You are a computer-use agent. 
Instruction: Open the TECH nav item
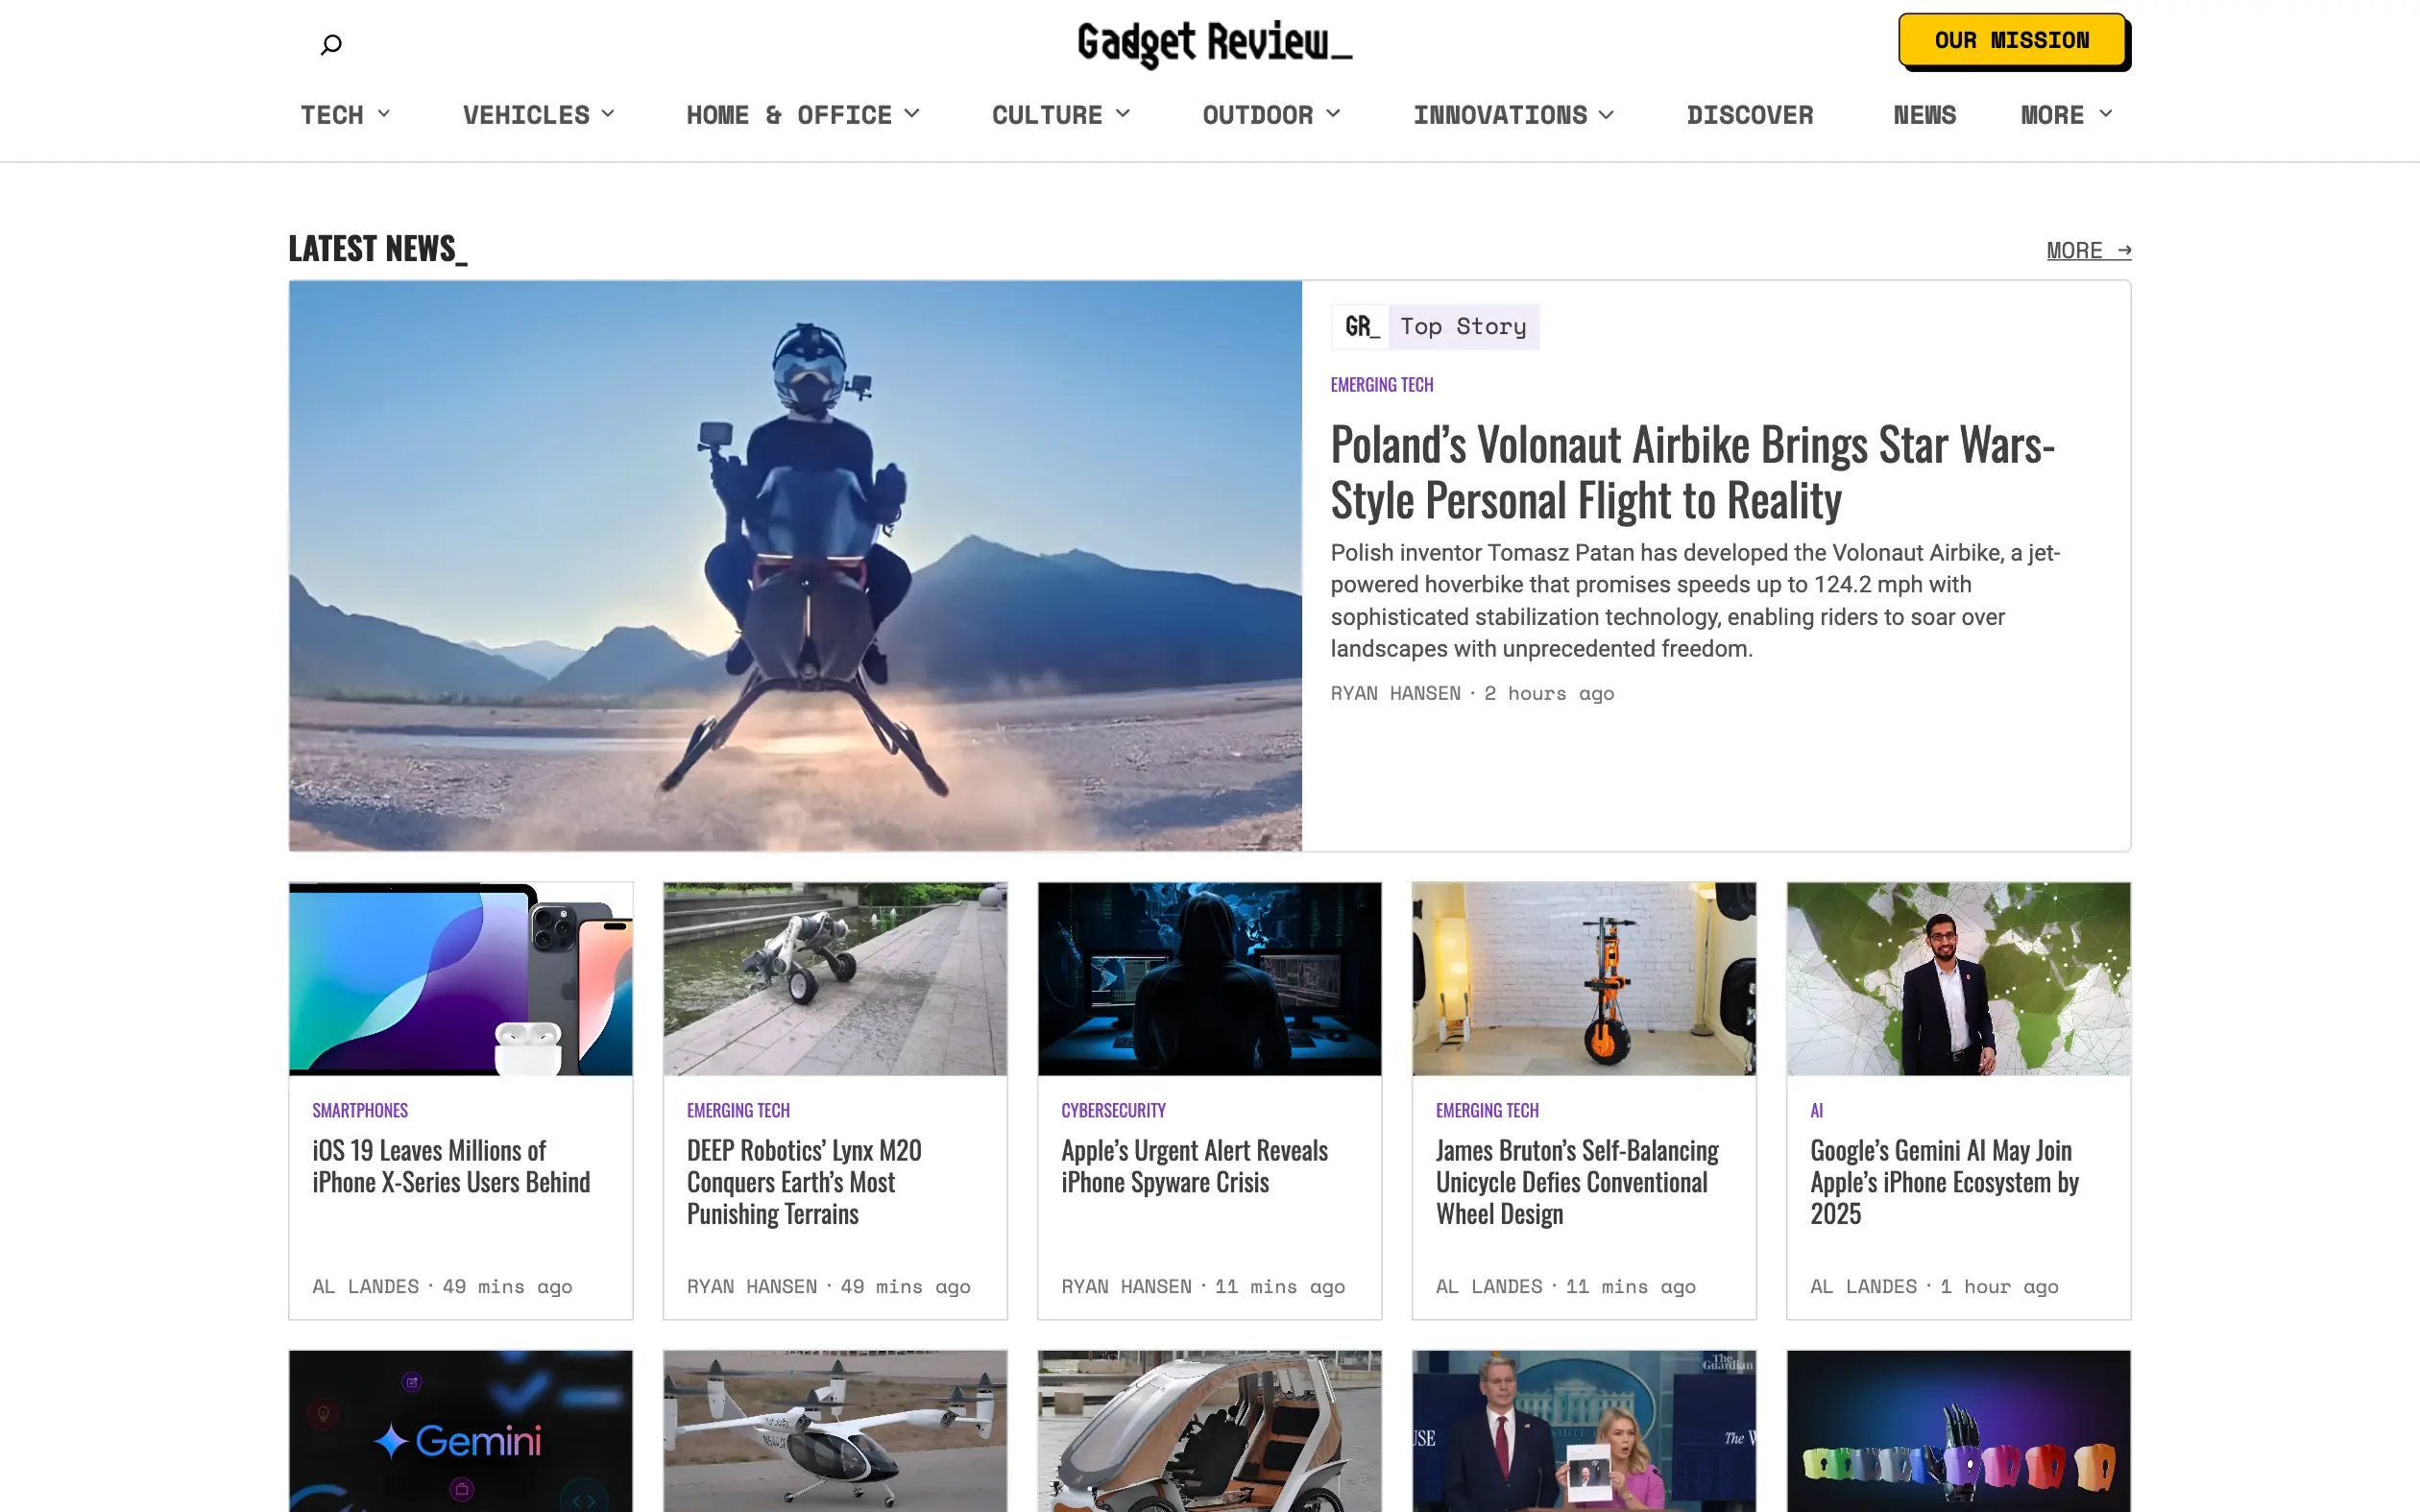click(332, 115)
